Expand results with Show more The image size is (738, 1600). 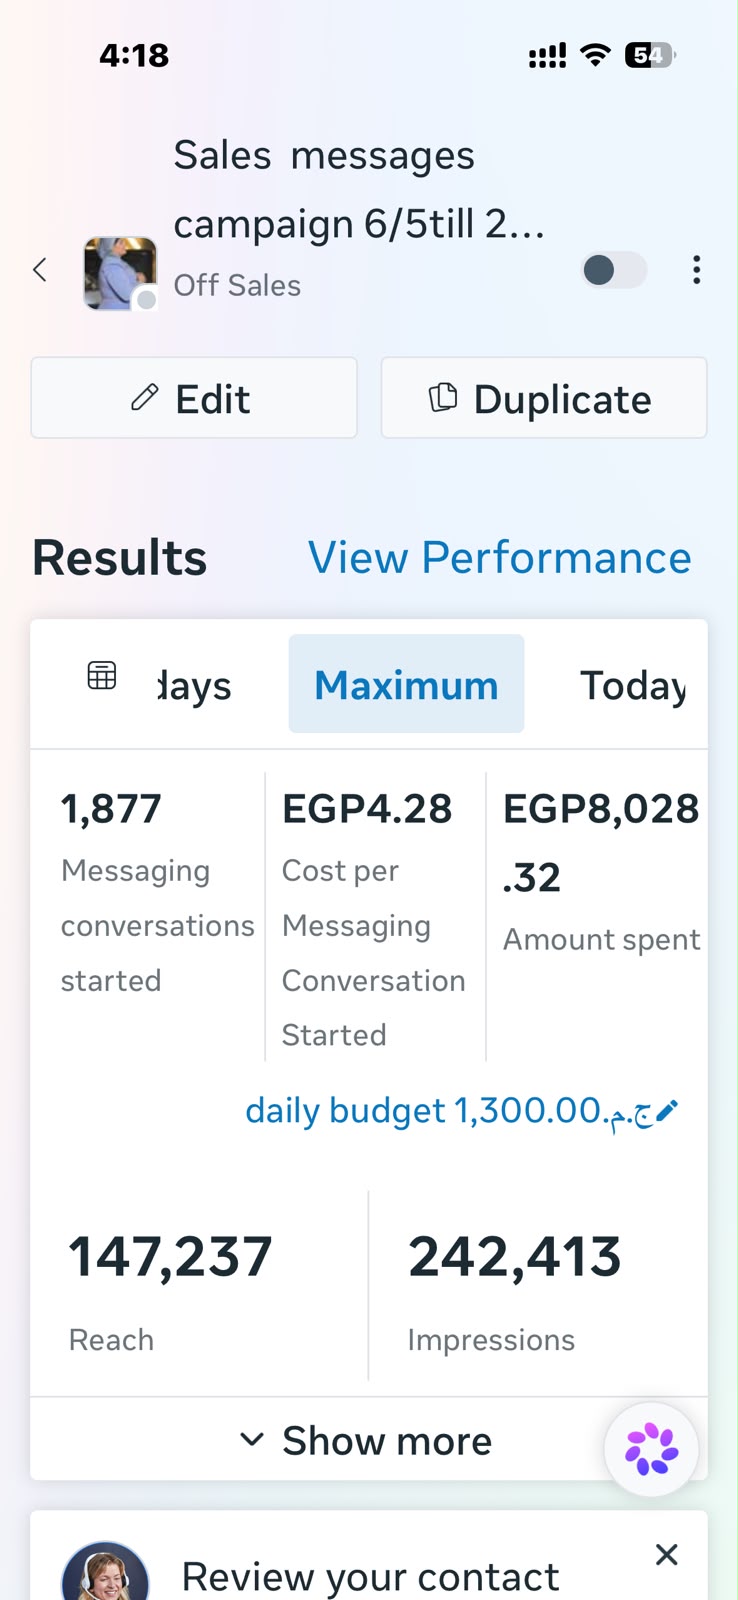[x=368, y=1440]
